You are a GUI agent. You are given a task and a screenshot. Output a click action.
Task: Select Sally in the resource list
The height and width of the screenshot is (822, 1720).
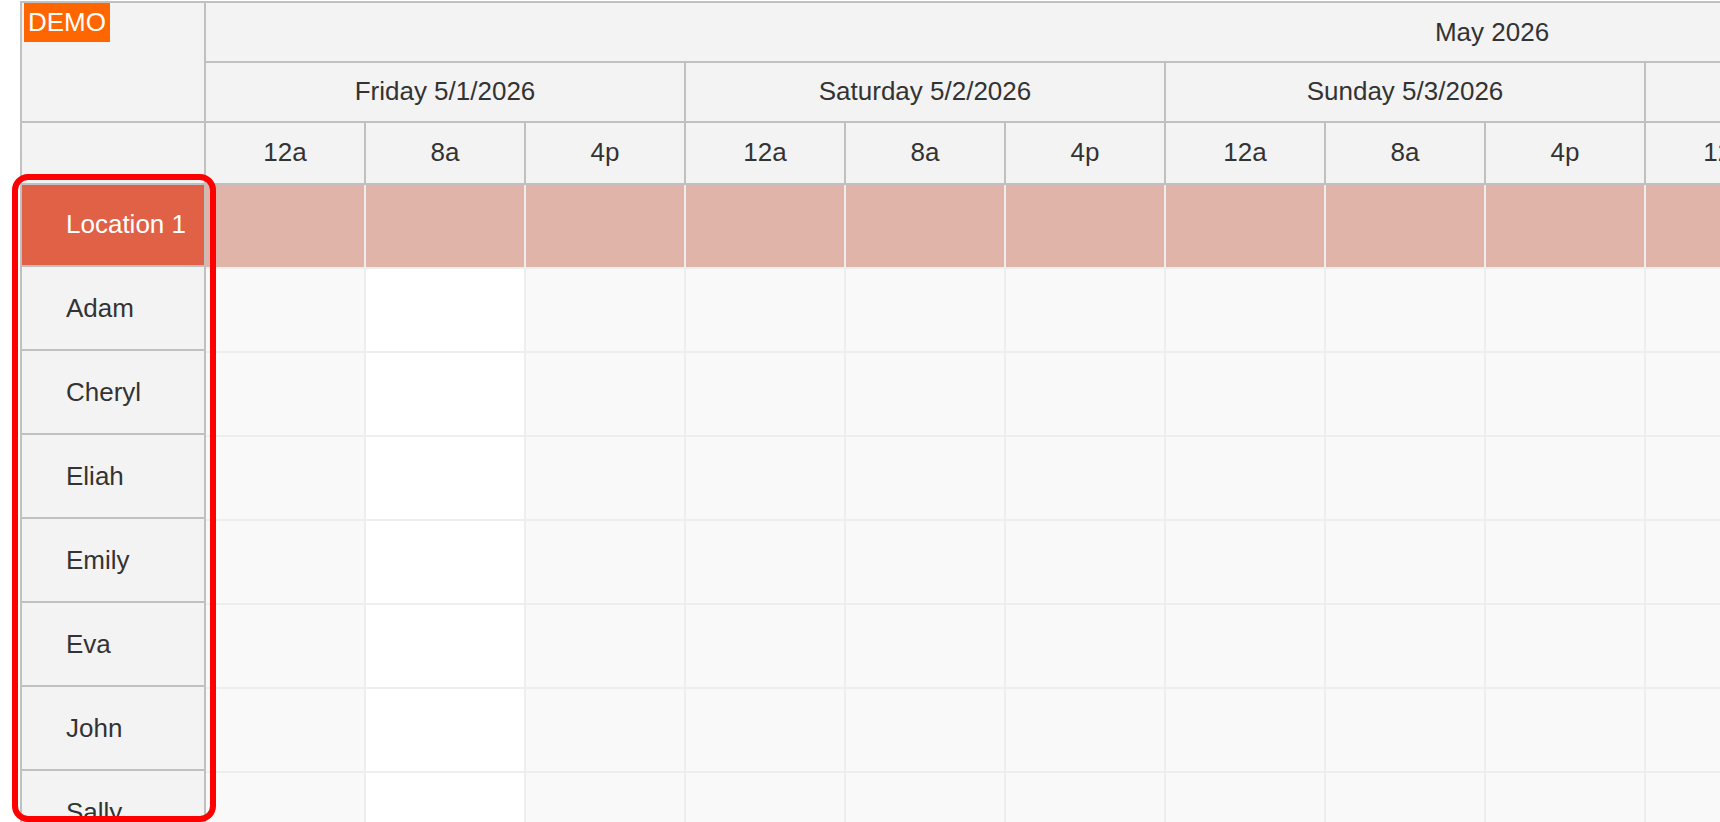click(x=113, y=797)
